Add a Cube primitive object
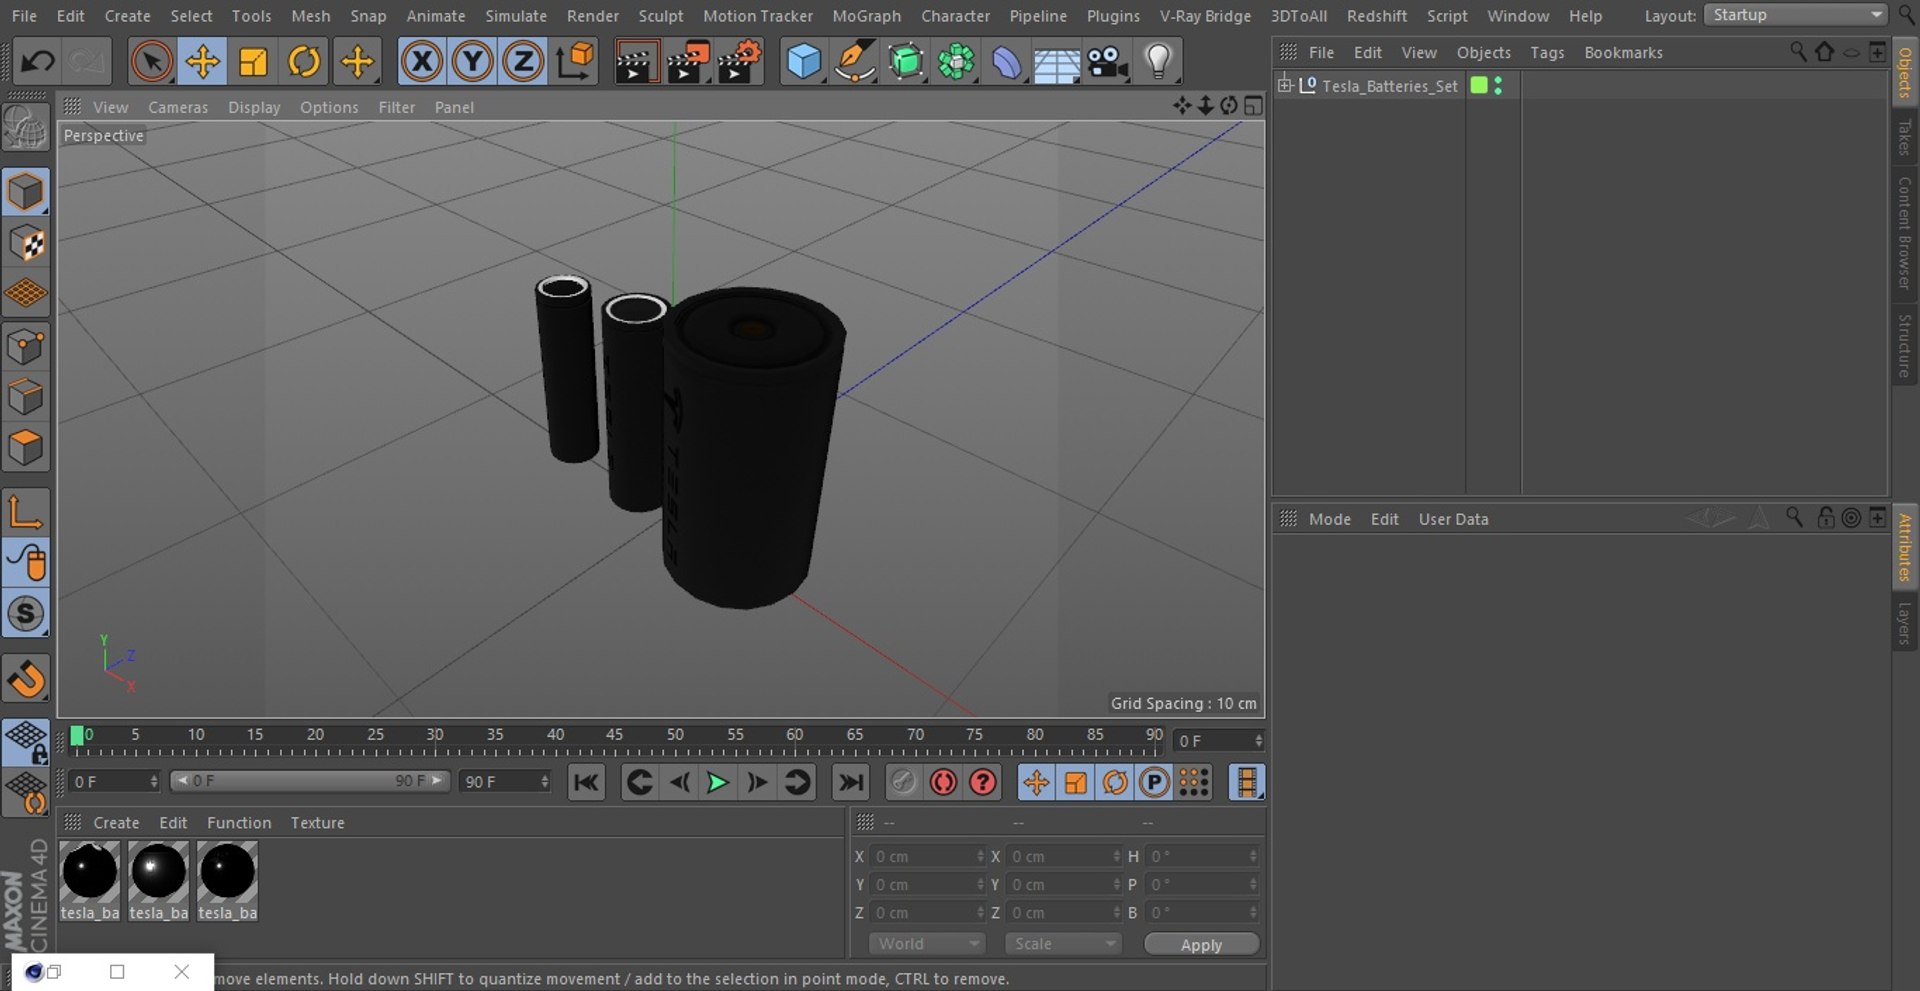The image size is (1920, 991). click(803, 62)
